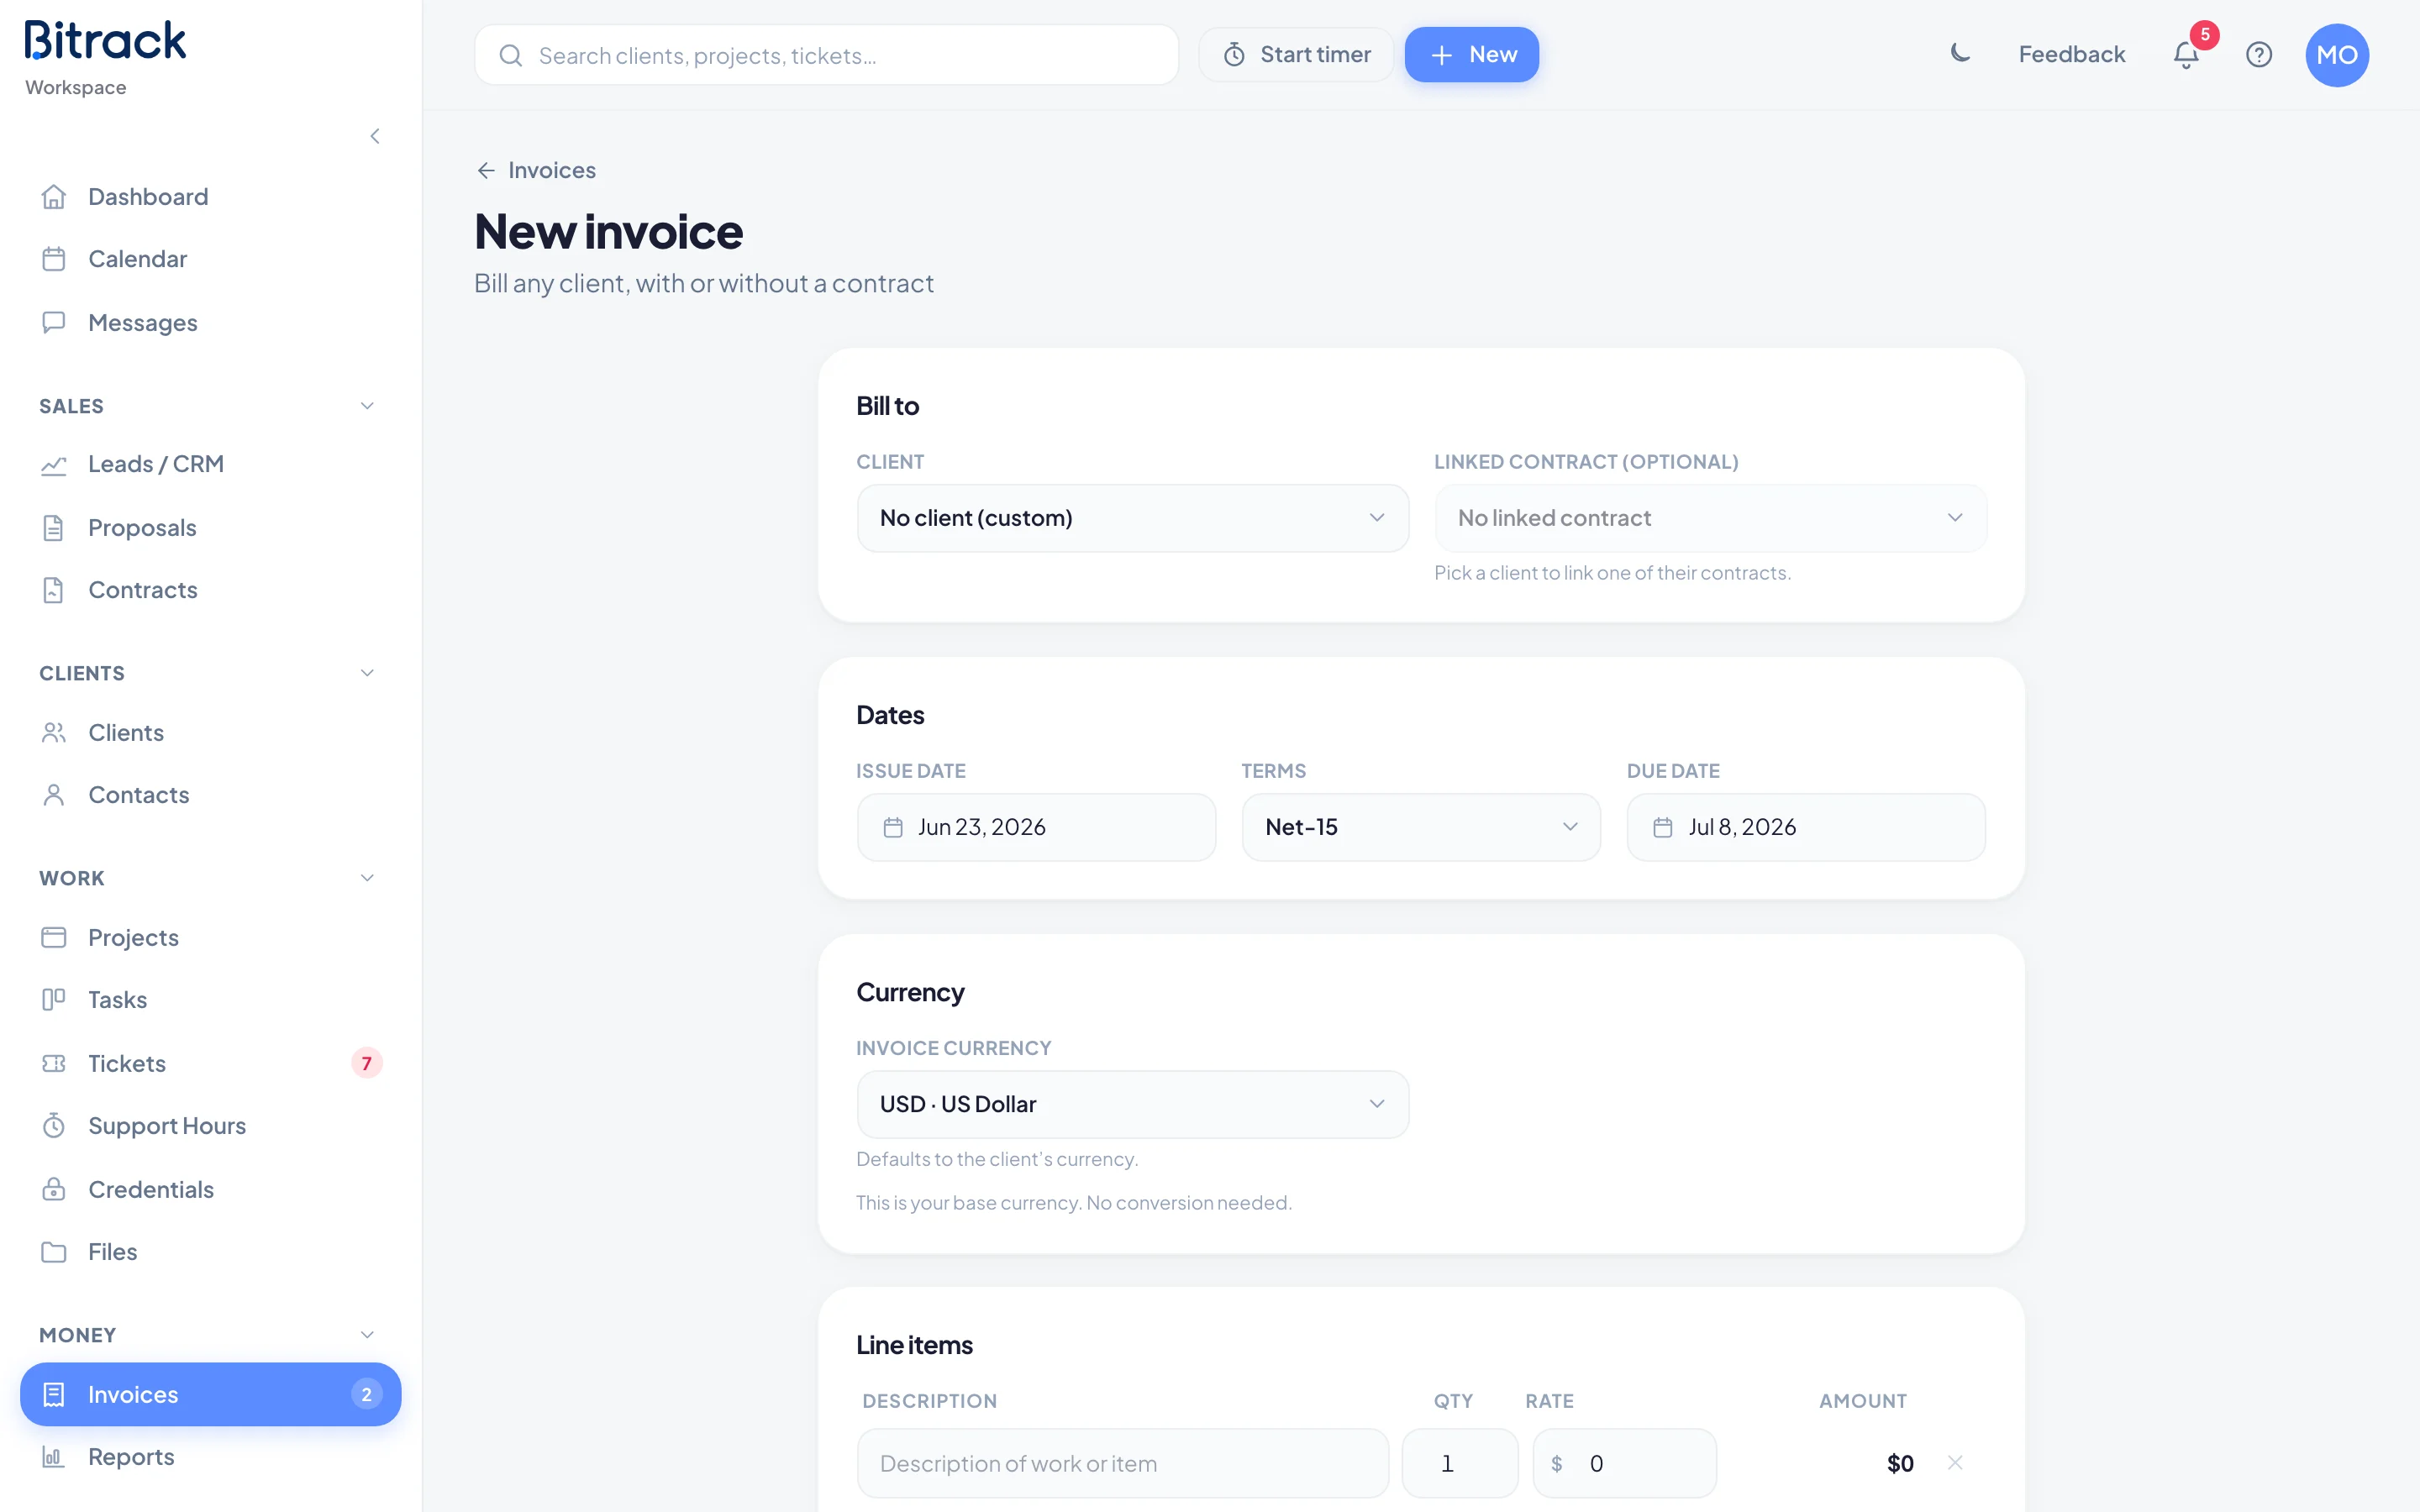Click the Files folder icon

tap(54, 1252)
